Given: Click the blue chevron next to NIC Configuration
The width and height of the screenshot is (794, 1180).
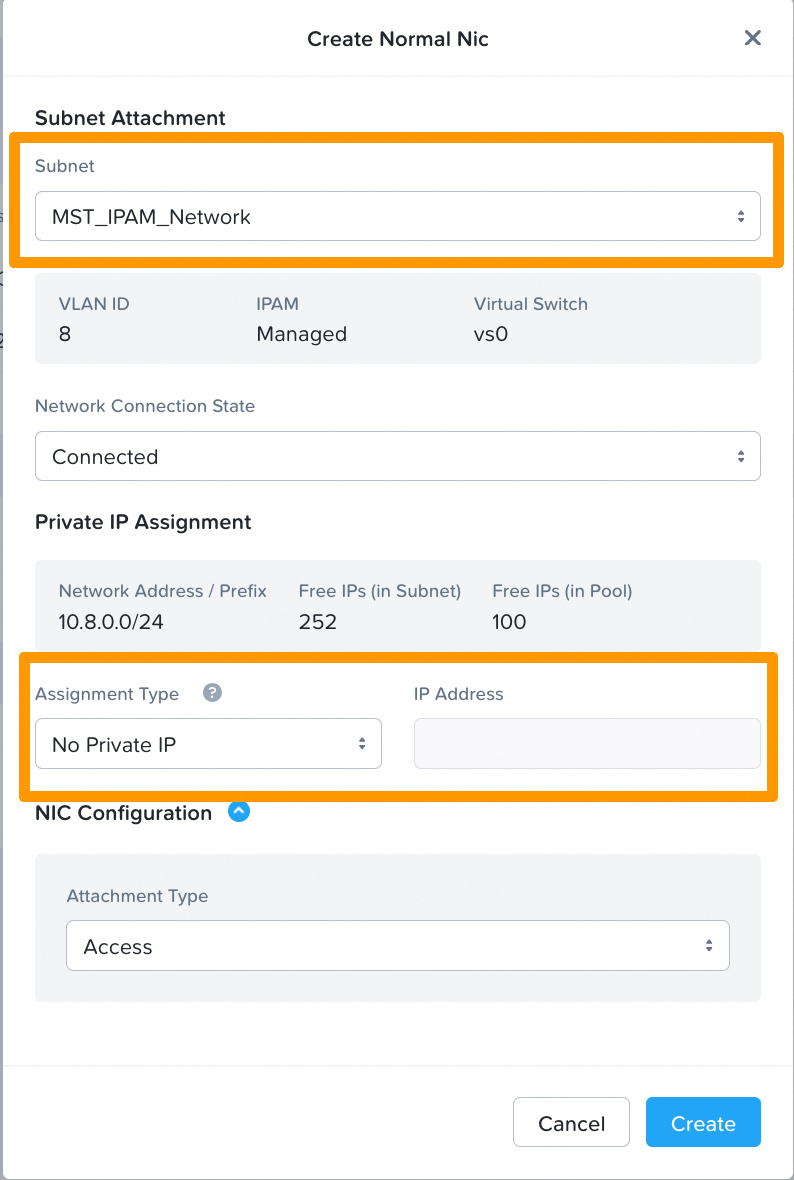Looking at the screenshot, I should click(239, 812).
